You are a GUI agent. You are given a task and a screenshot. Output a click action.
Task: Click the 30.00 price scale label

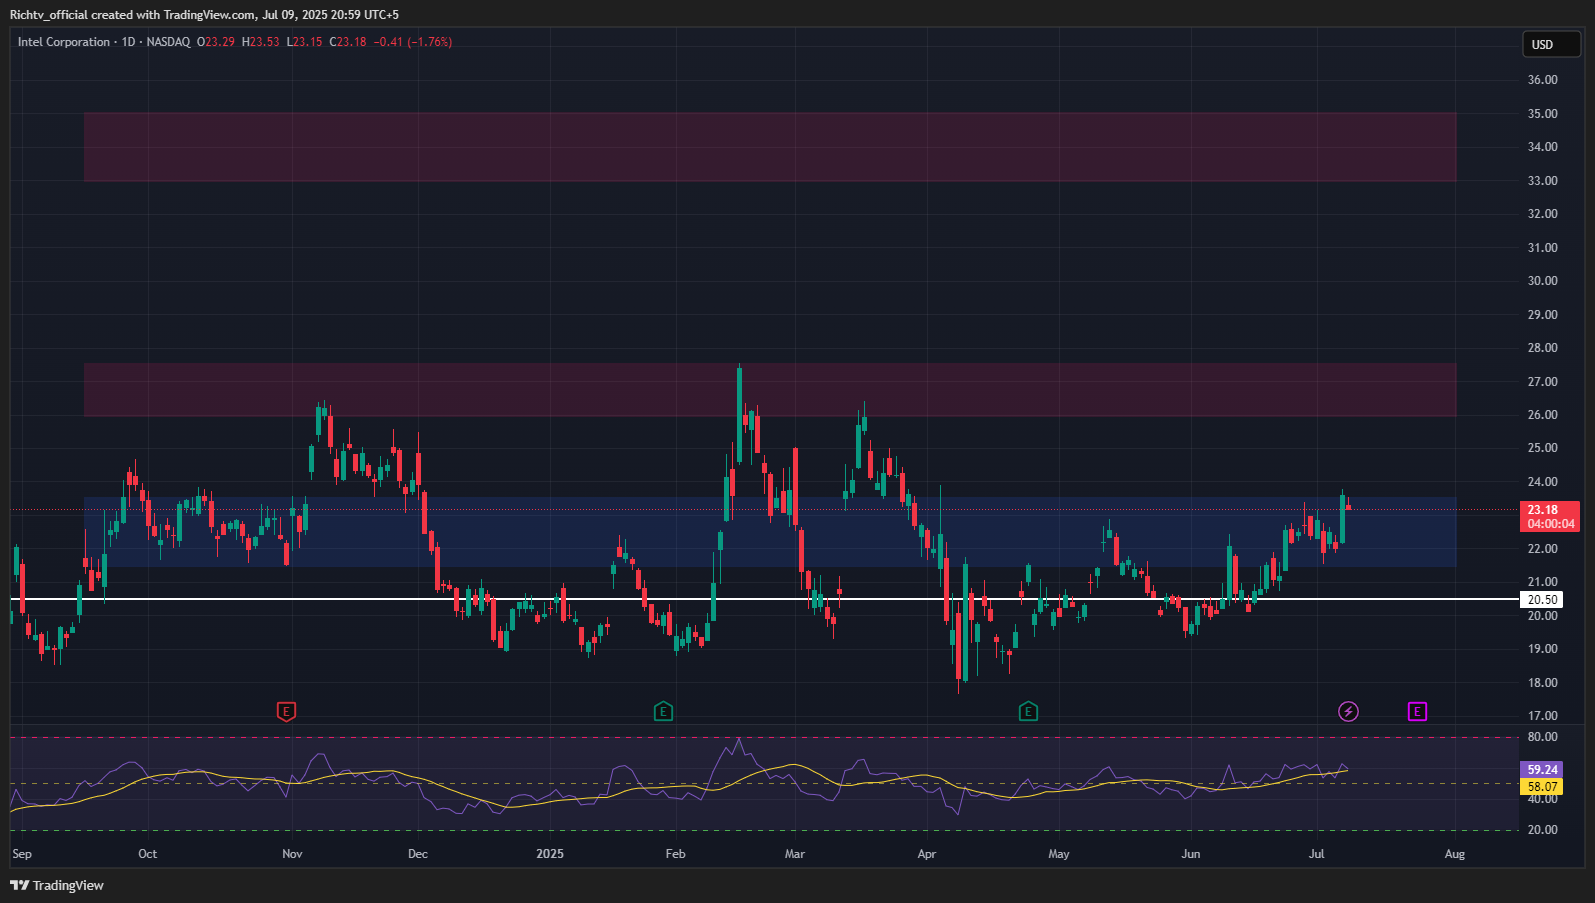point(1543,281)
